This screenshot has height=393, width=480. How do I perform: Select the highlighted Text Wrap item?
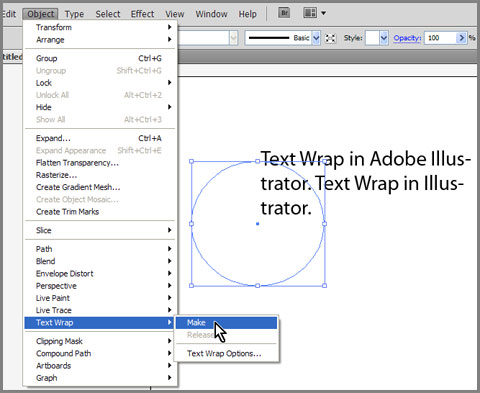99,323
